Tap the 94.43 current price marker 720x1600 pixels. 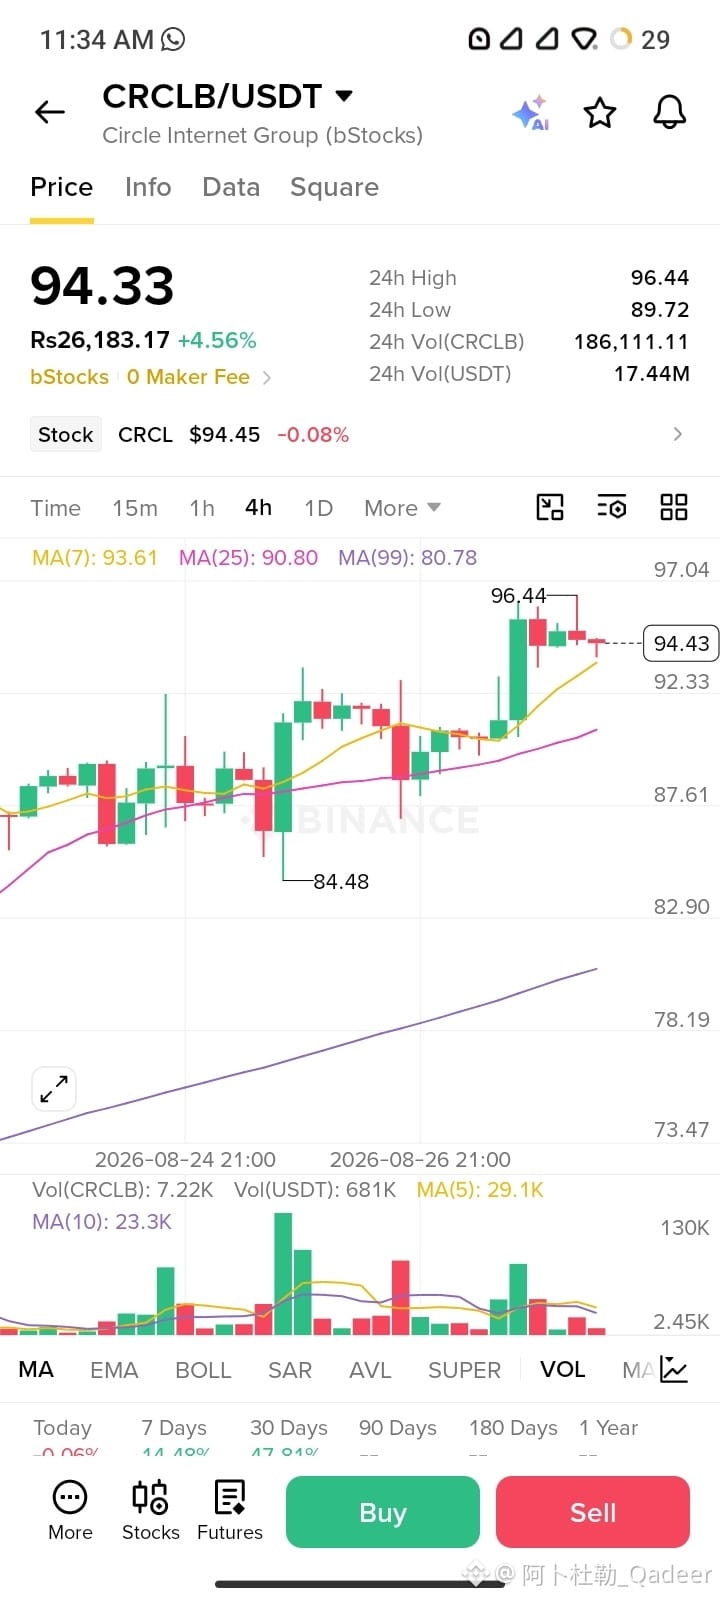click(x=681, y=643)
